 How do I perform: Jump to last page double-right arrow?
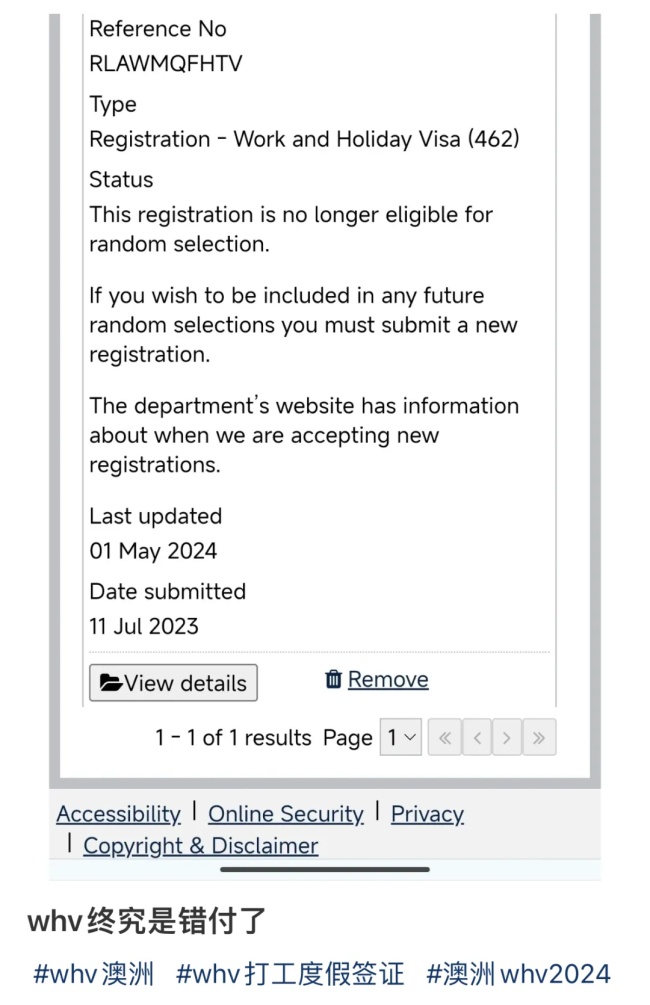tap(539, 738)
